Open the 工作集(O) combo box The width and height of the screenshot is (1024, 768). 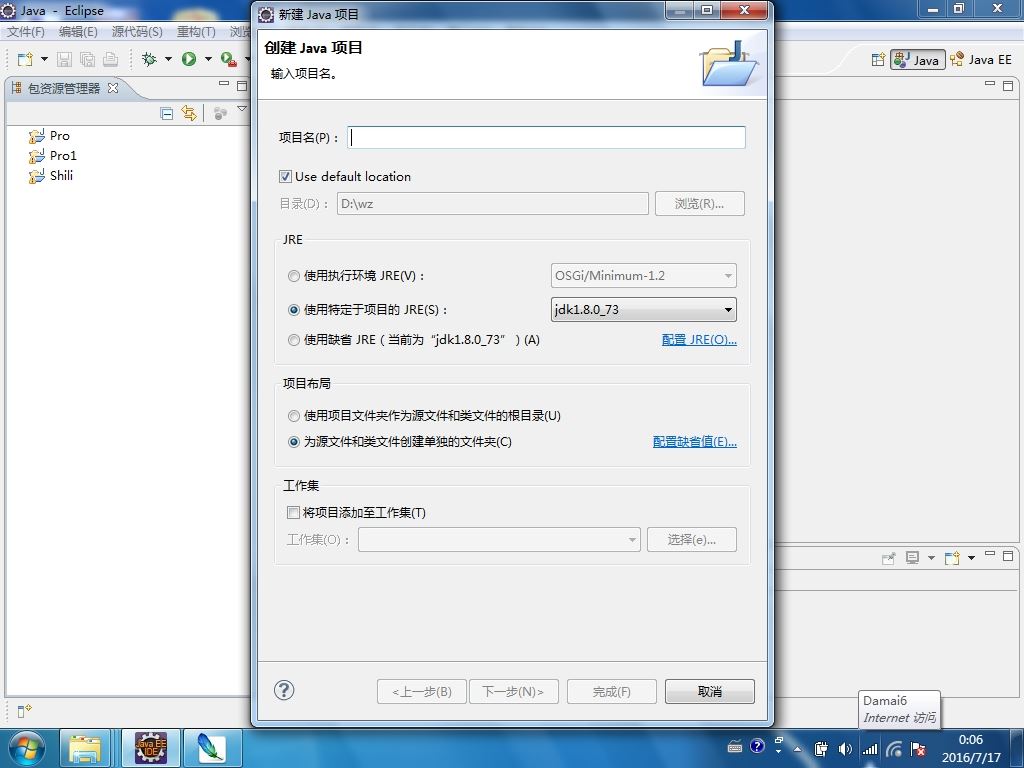coord(499,539)
